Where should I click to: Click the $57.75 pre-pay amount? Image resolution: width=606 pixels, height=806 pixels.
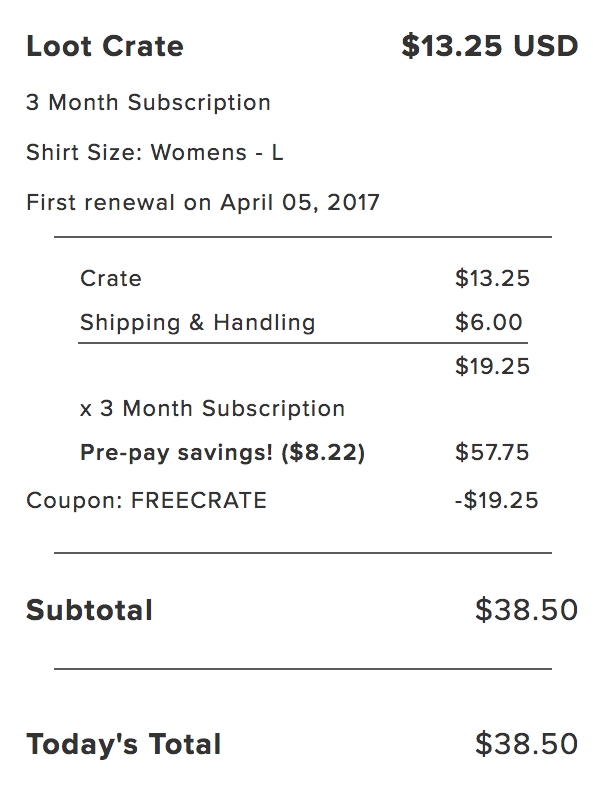[492, 453]
